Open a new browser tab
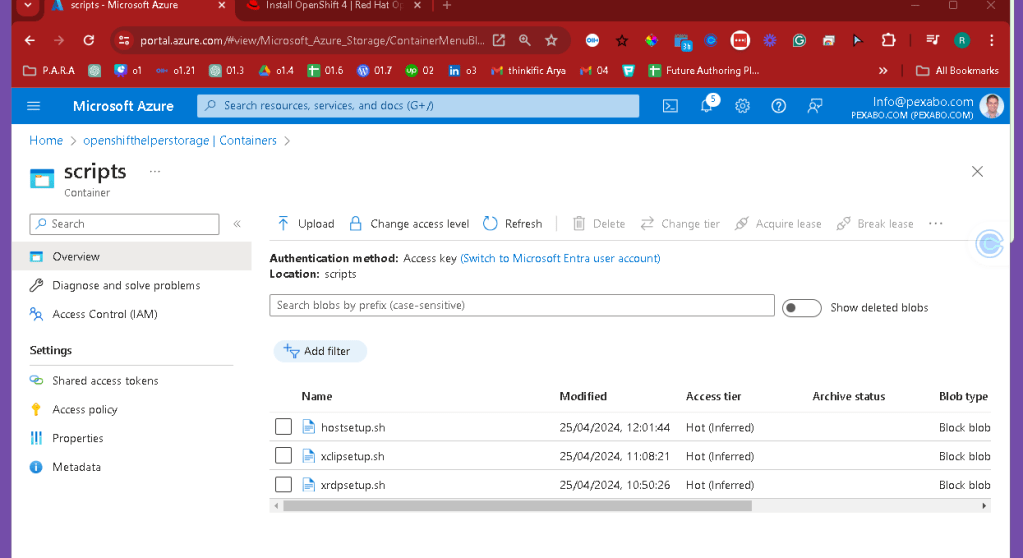This screenshot has width=1023, height=558. (x=447, y=5)
